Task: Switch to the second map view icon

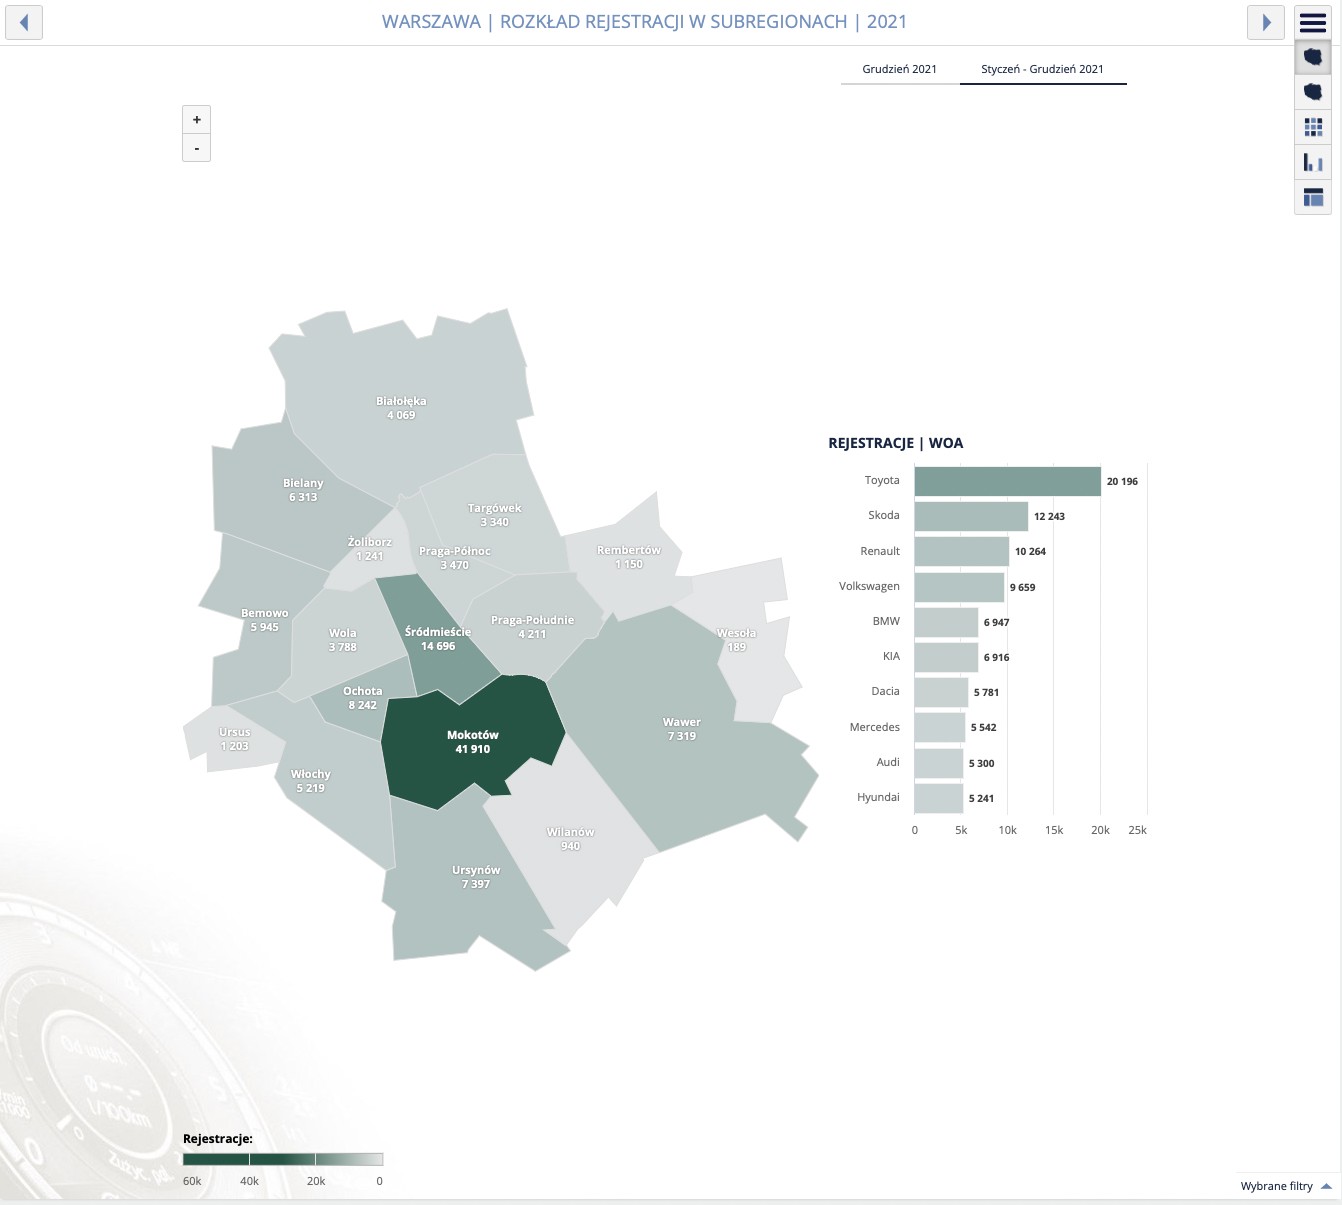Action: (1313, 91)
